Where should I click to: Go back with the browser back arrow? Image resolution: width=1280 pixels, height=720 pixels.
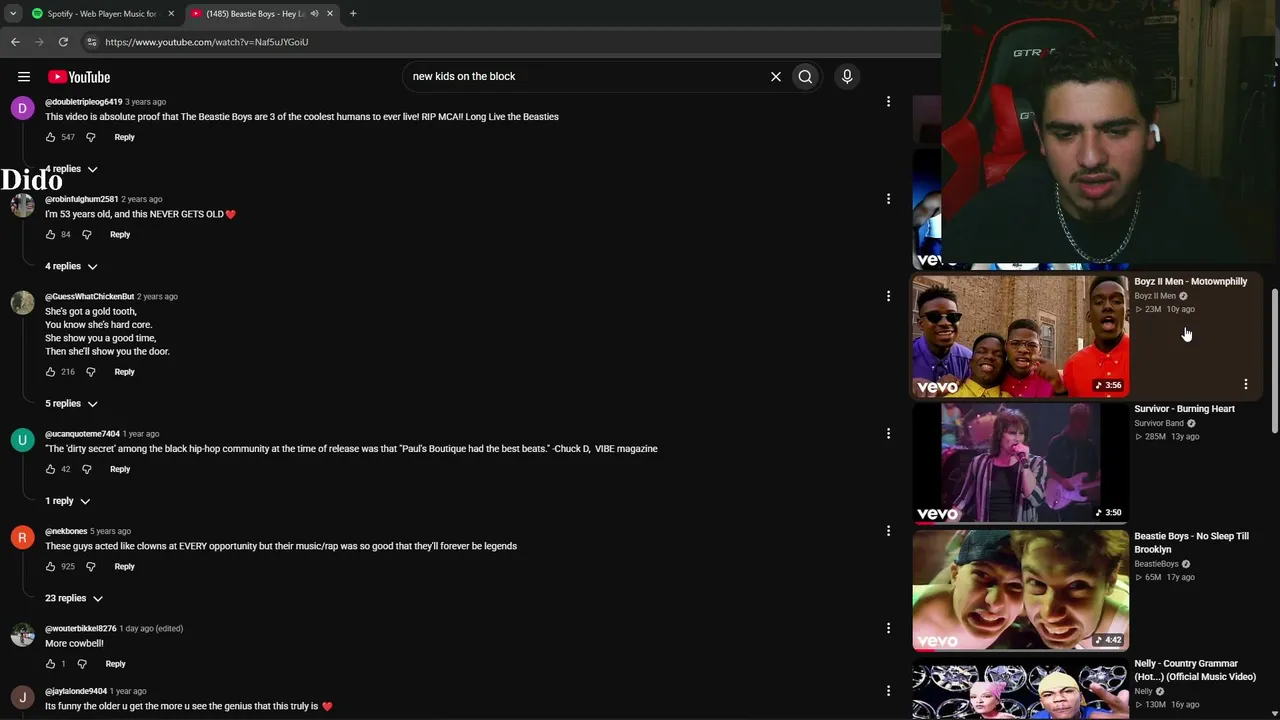click(x=15, y=42)
